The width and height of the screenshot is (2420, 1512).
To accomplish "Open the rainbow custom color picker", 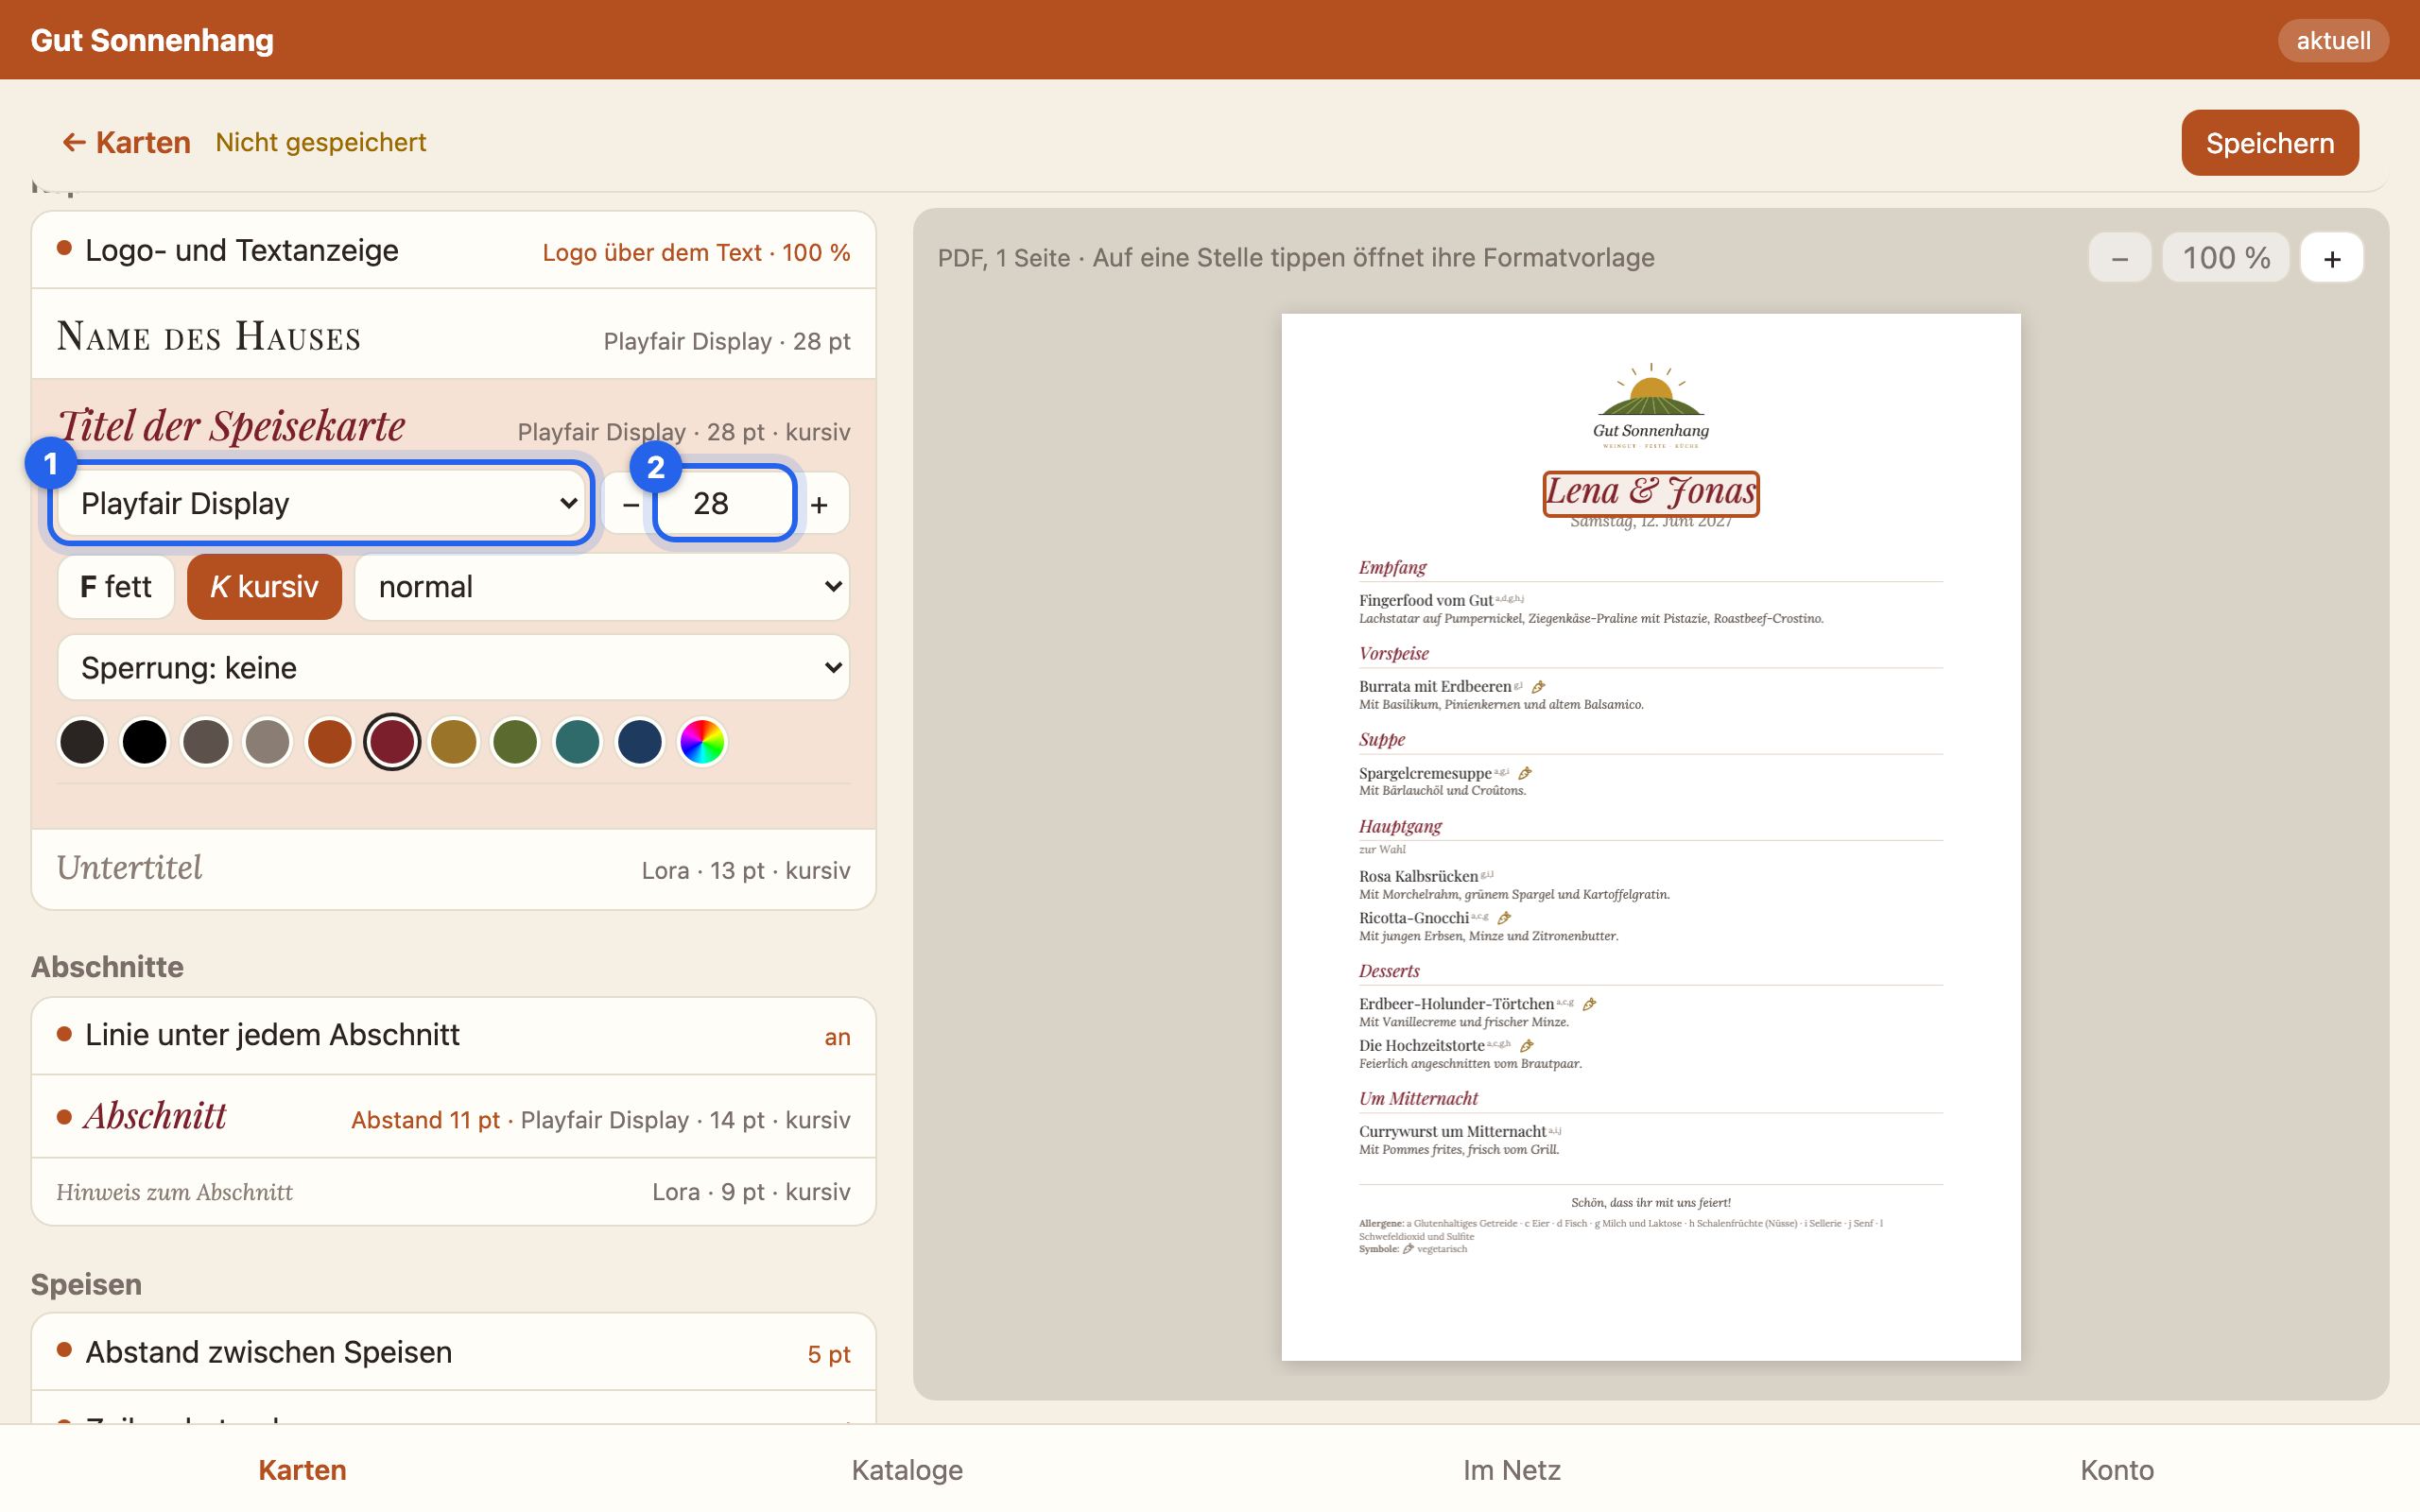I will coord(702,742).
